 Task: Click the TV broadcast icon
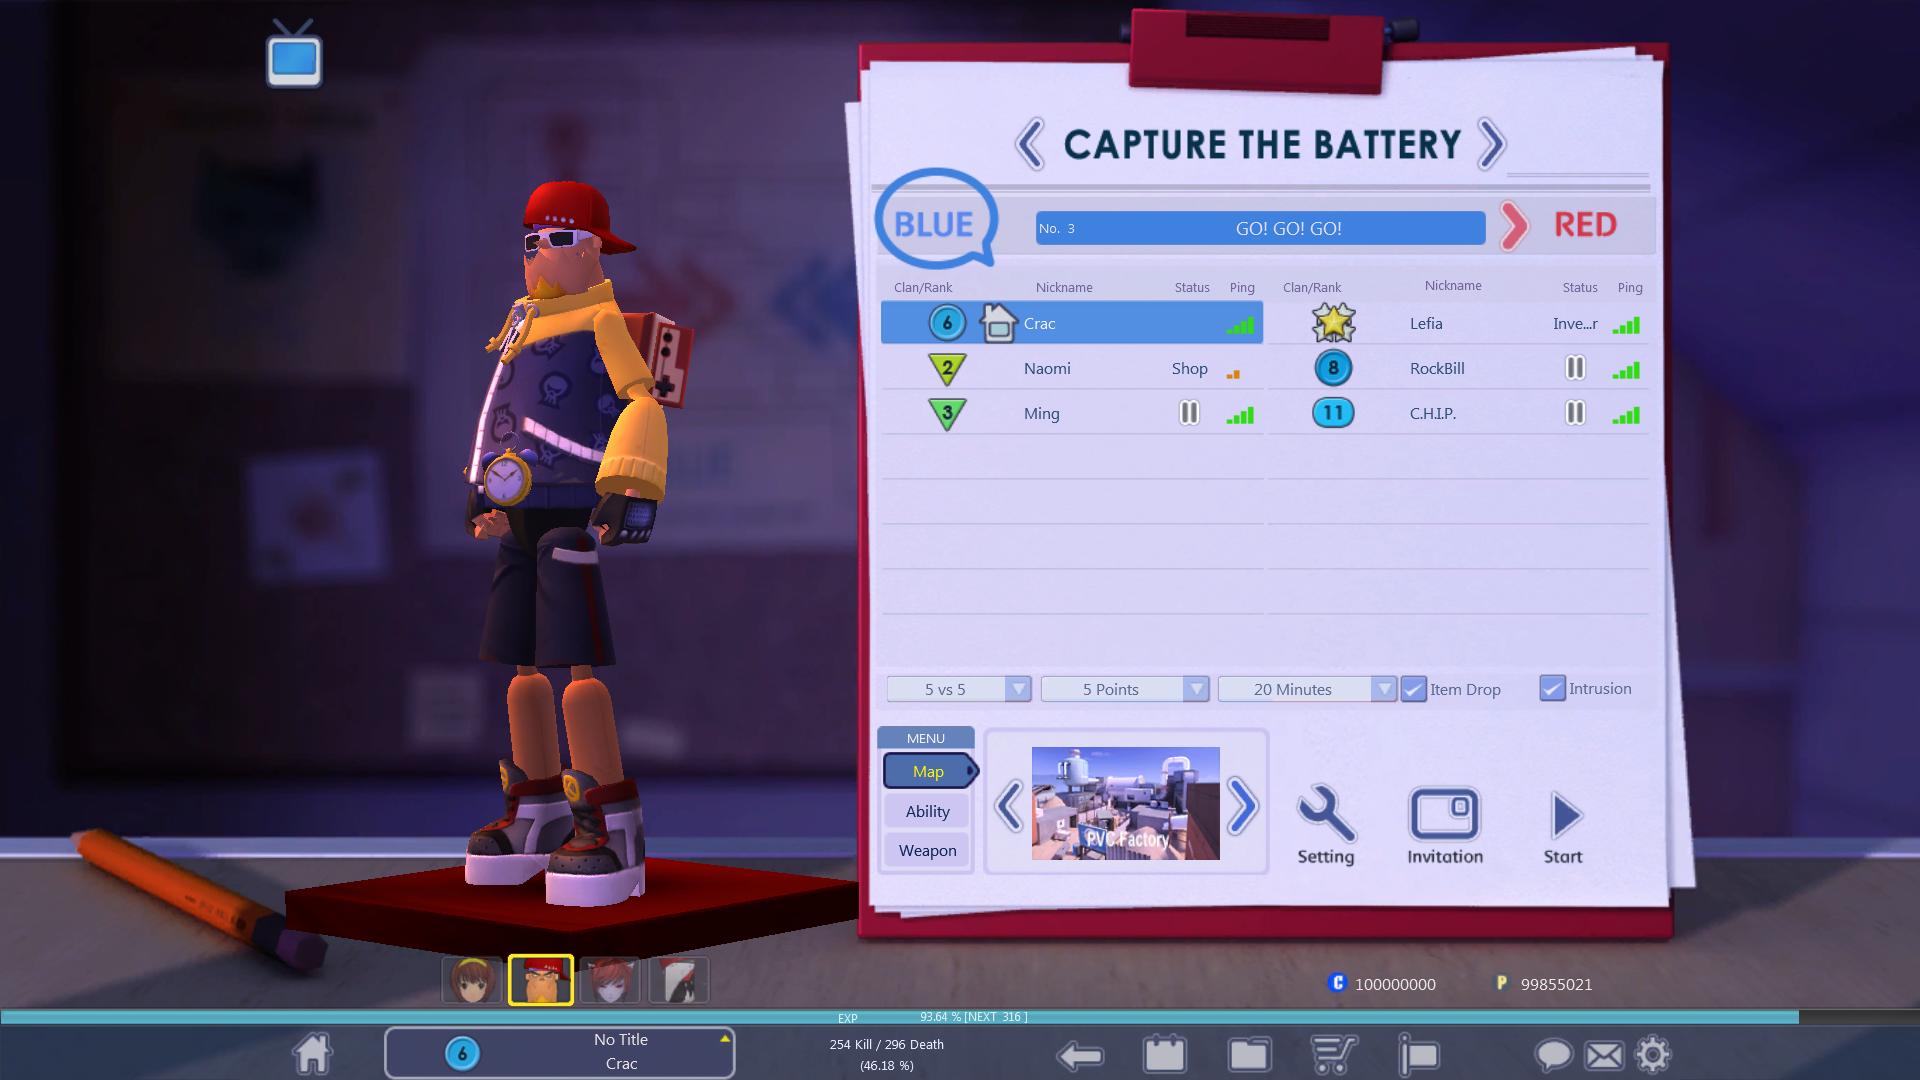(294, 56)
